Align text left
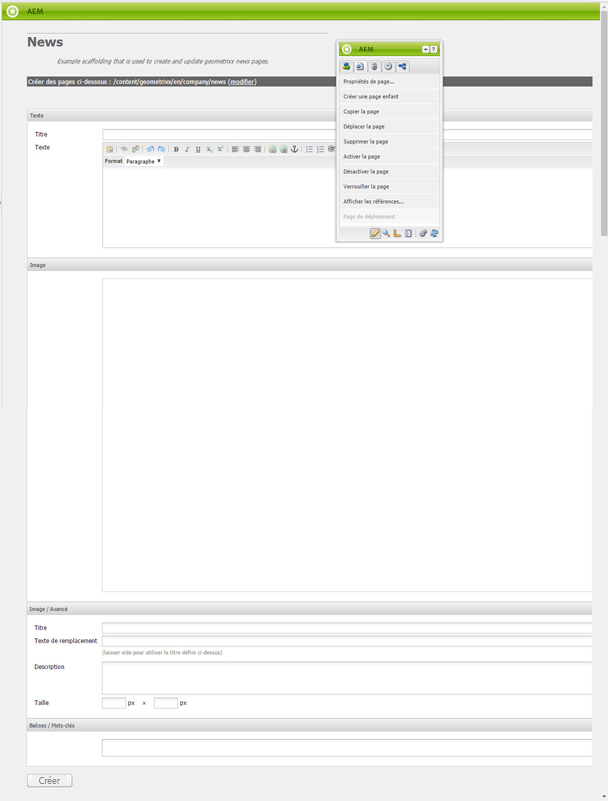The width and height of the screenshot is (608, 801). coord(235,149)
